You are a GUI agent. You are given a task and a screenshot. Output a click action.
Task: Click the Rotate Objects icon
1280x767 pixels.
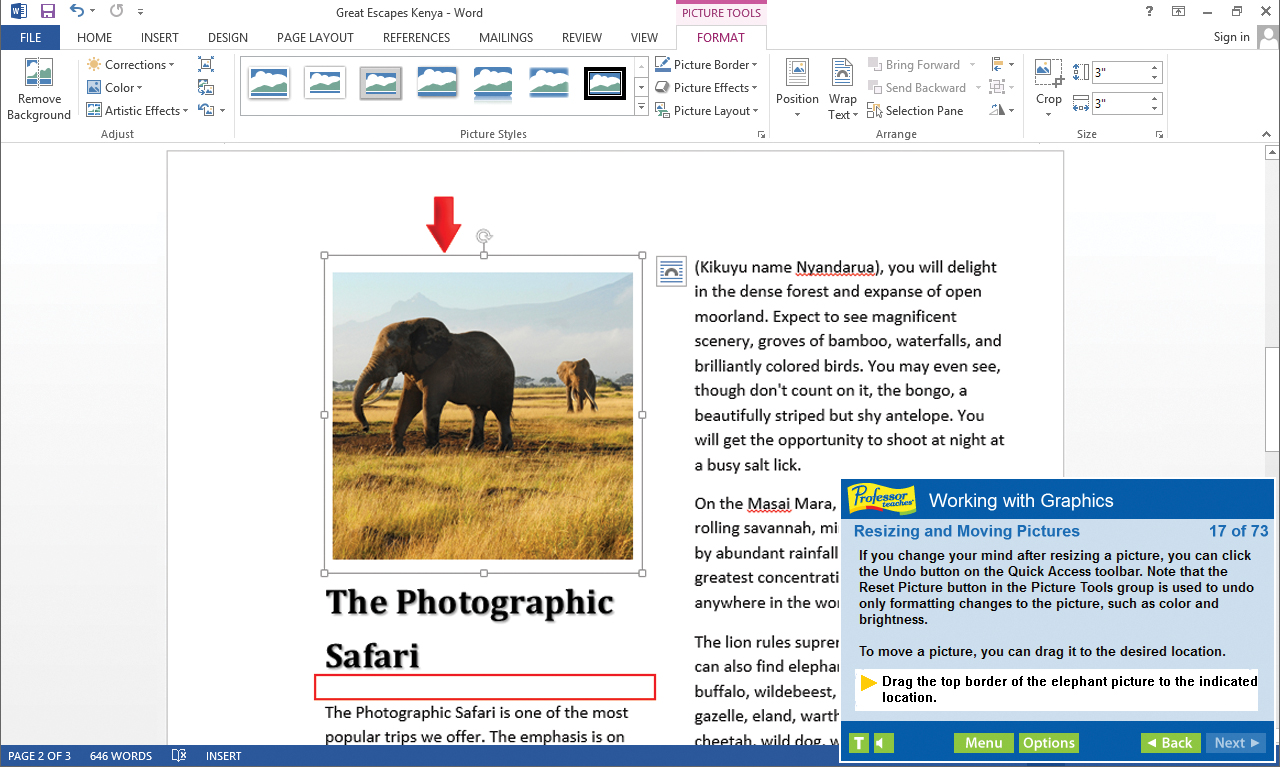coord(996,110)
